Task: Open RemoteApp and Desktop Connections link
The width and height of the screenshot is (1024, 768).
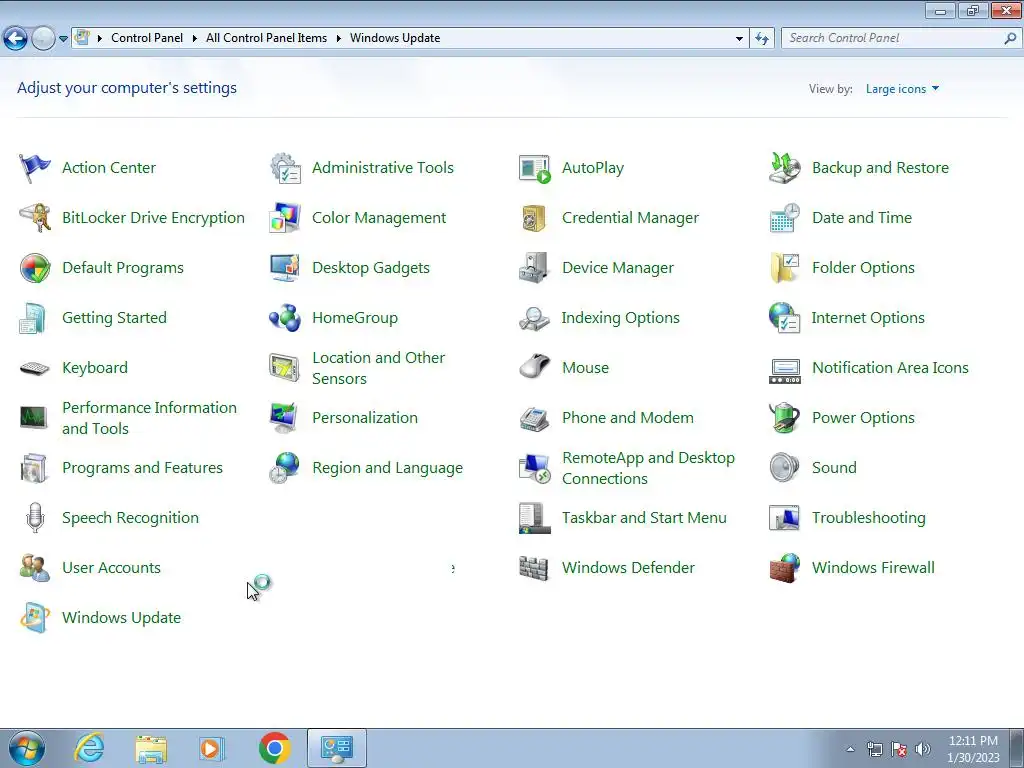Action: [648, 468]
